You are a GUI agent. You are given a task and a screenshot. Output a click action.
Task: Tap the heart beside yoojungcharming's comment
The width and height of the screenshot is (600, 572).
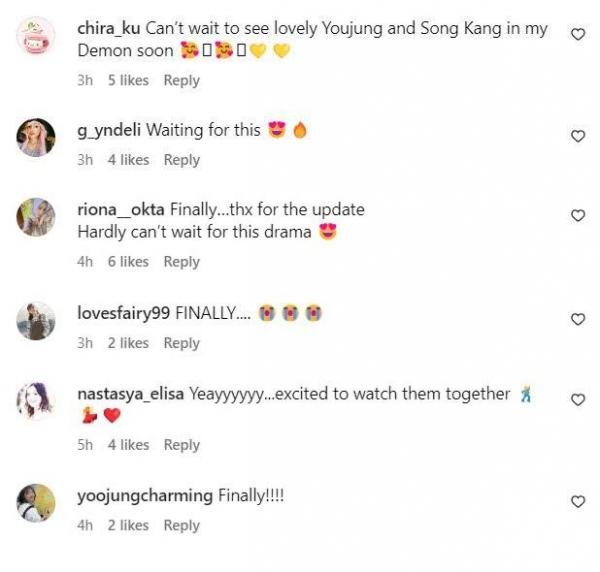577,502
